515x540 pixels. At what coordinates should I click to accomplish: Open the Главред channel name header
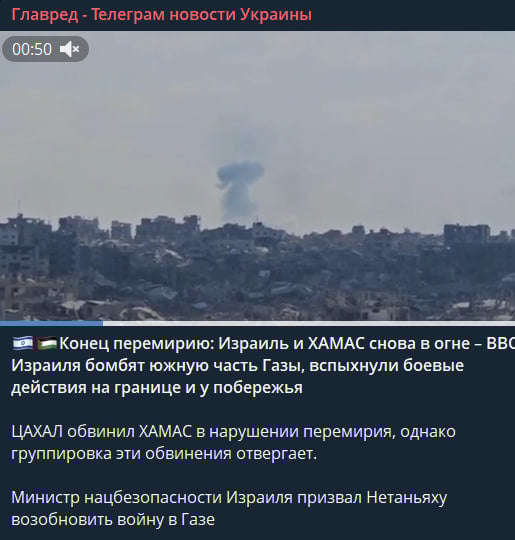[162, 15]
